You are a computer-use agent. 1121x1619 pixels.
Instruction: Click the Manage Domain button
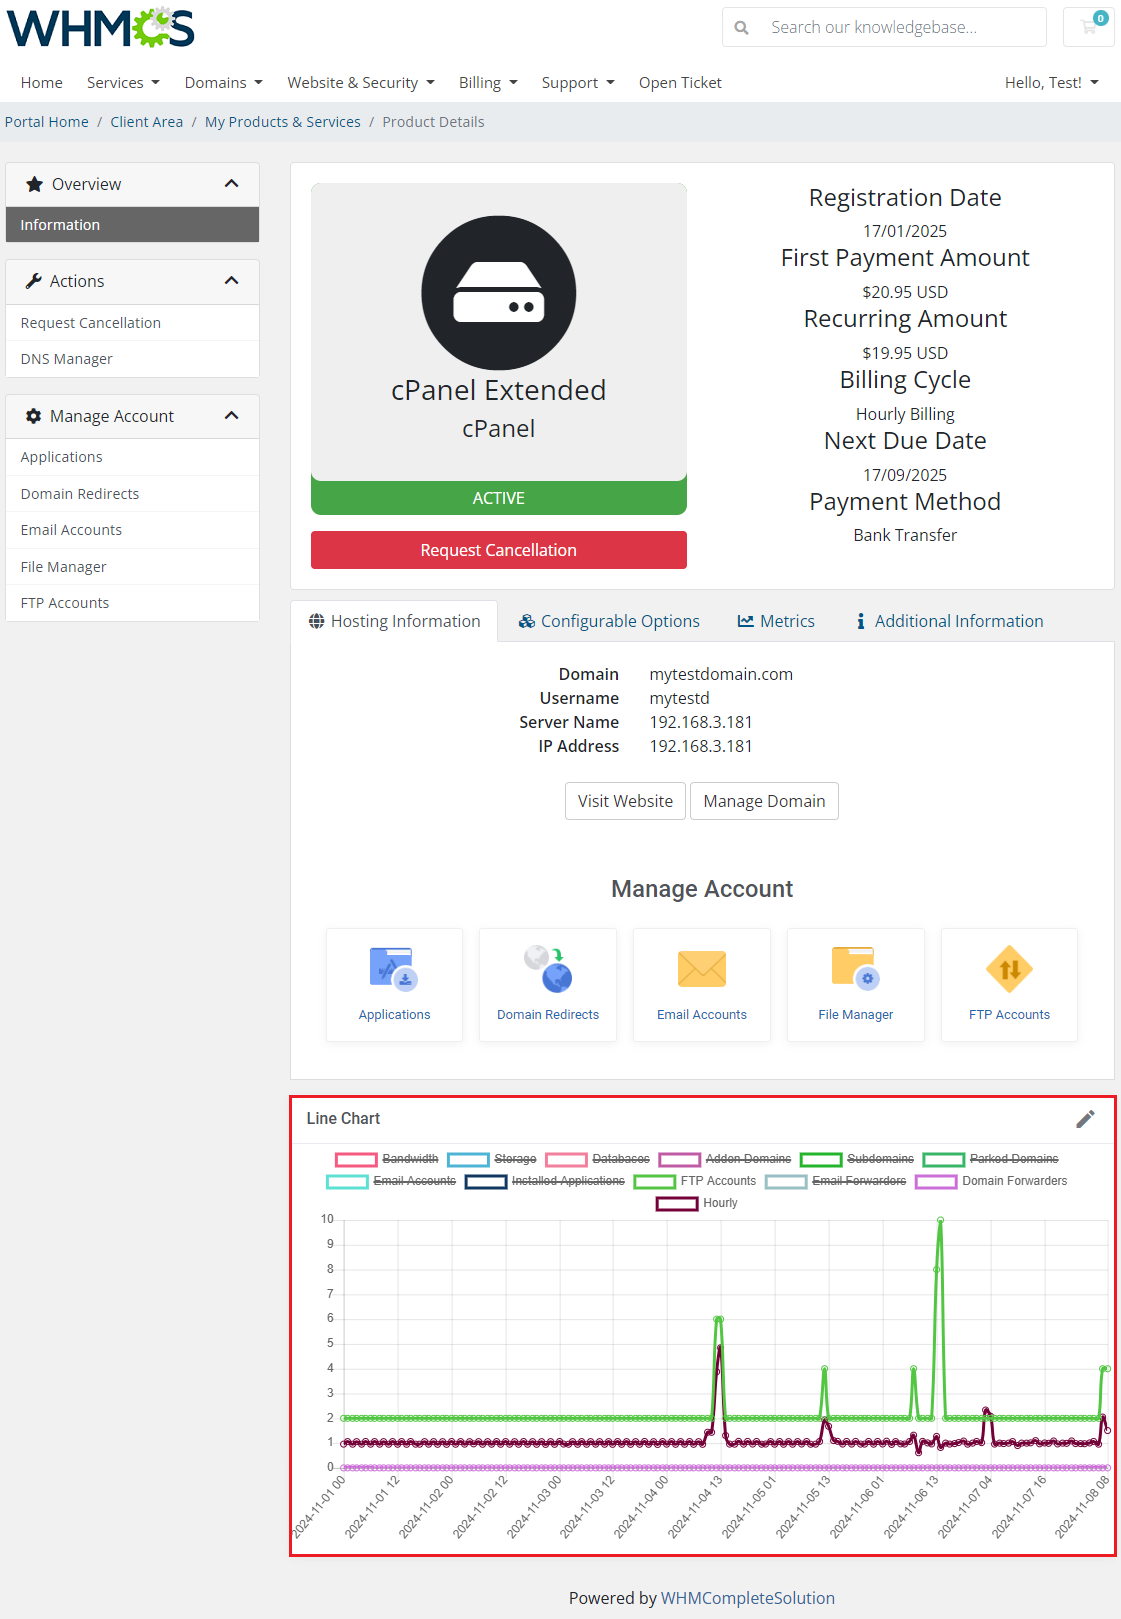point(764,801)
